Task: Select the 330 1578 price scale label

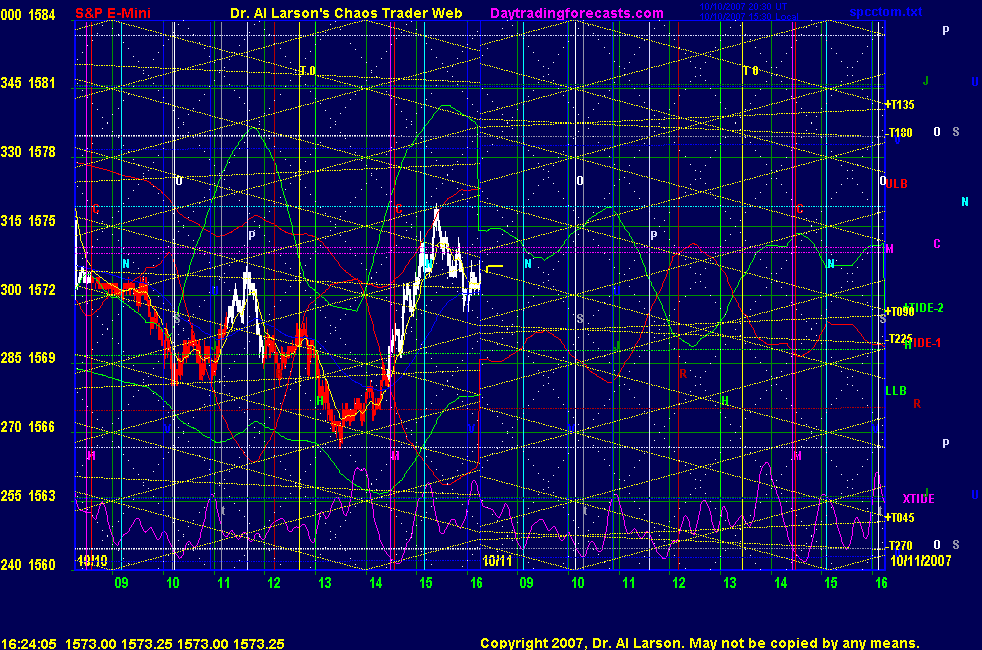Action: (x=28, y=152)
